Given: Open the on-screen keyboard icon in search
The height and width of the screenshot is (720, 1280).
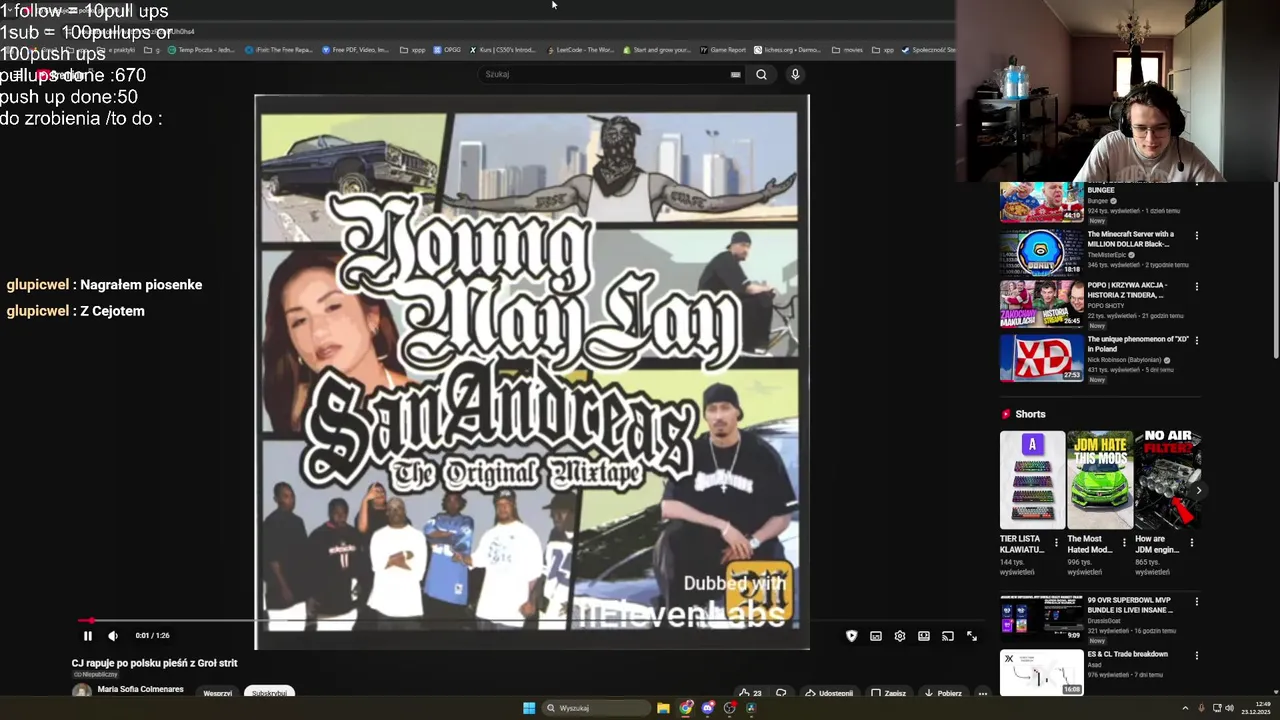Looking at the screenshot, I should (x=735, y=74).
